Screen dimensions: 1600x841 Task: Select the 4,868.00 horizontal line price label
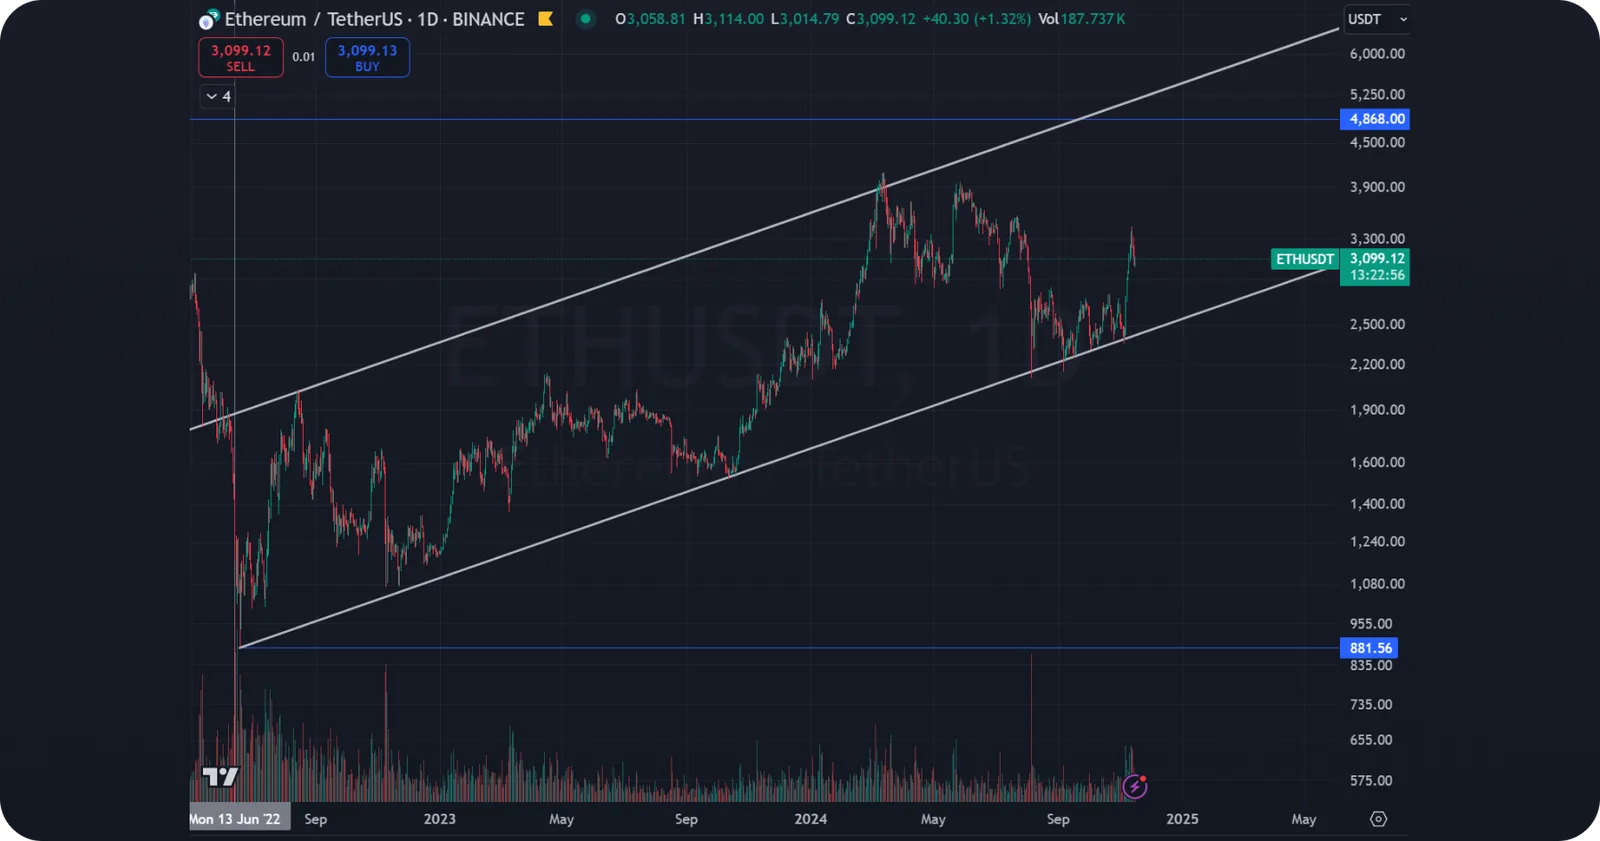1375,119
